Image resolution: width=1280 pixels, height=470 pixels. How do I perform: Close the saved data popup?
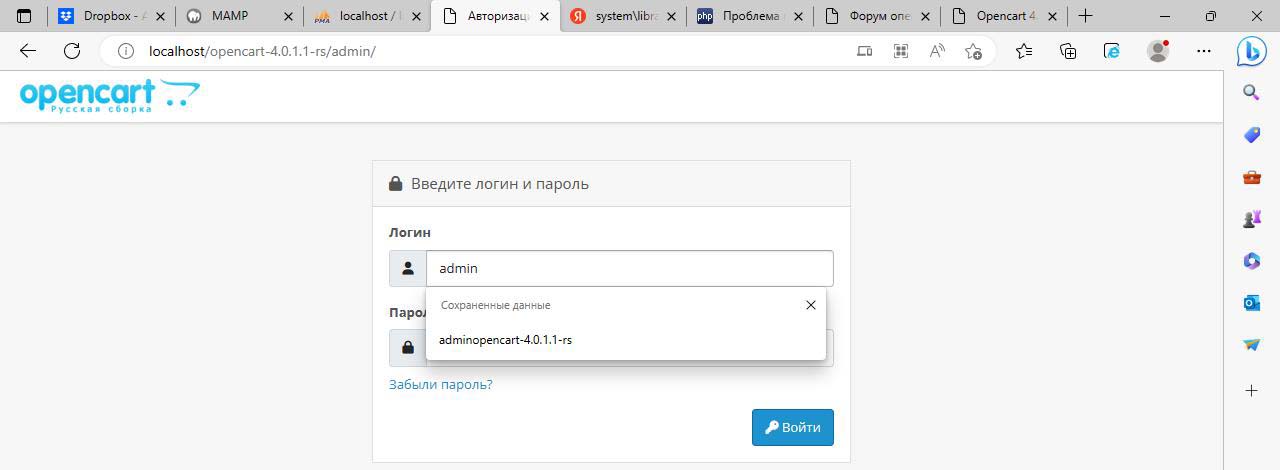811,305
